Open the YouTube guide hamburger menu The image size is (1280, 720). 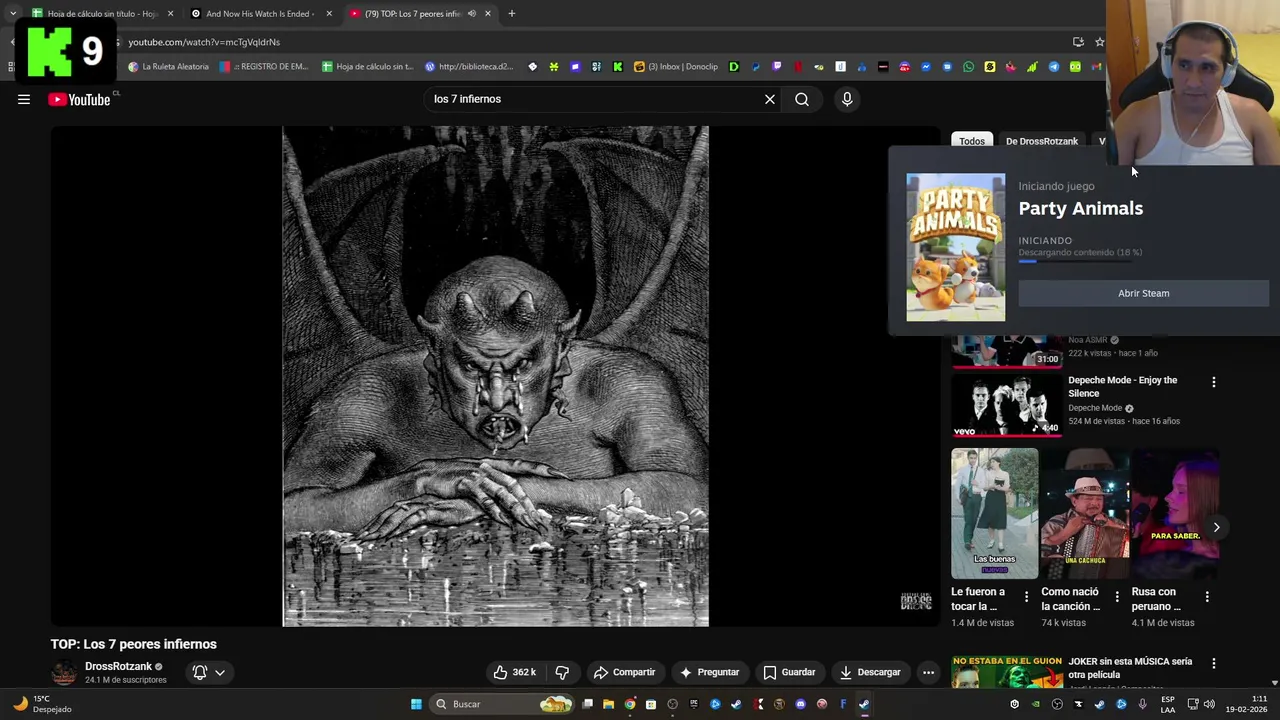(24, 99)
